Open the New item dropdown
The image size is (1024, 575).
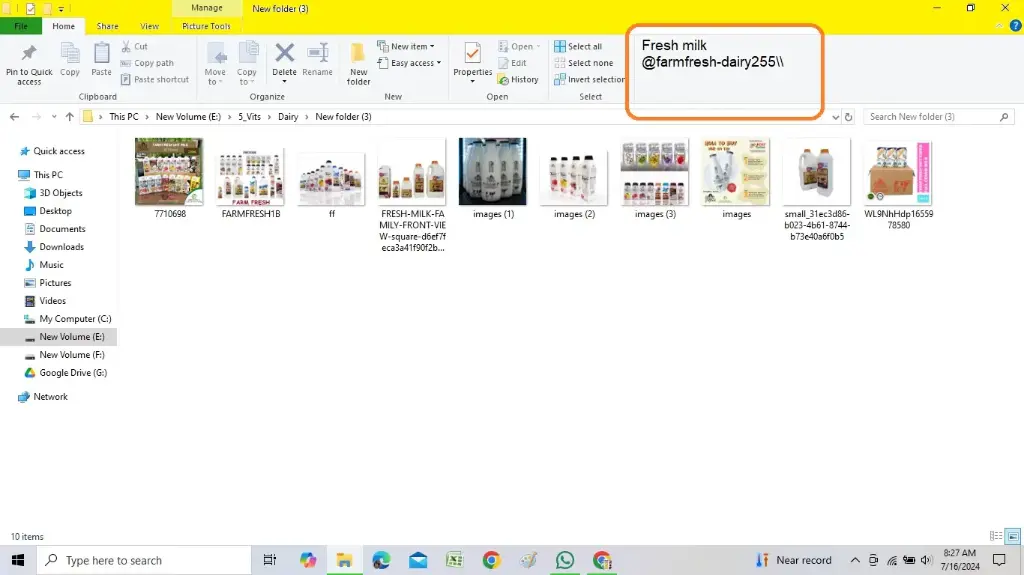406,46
